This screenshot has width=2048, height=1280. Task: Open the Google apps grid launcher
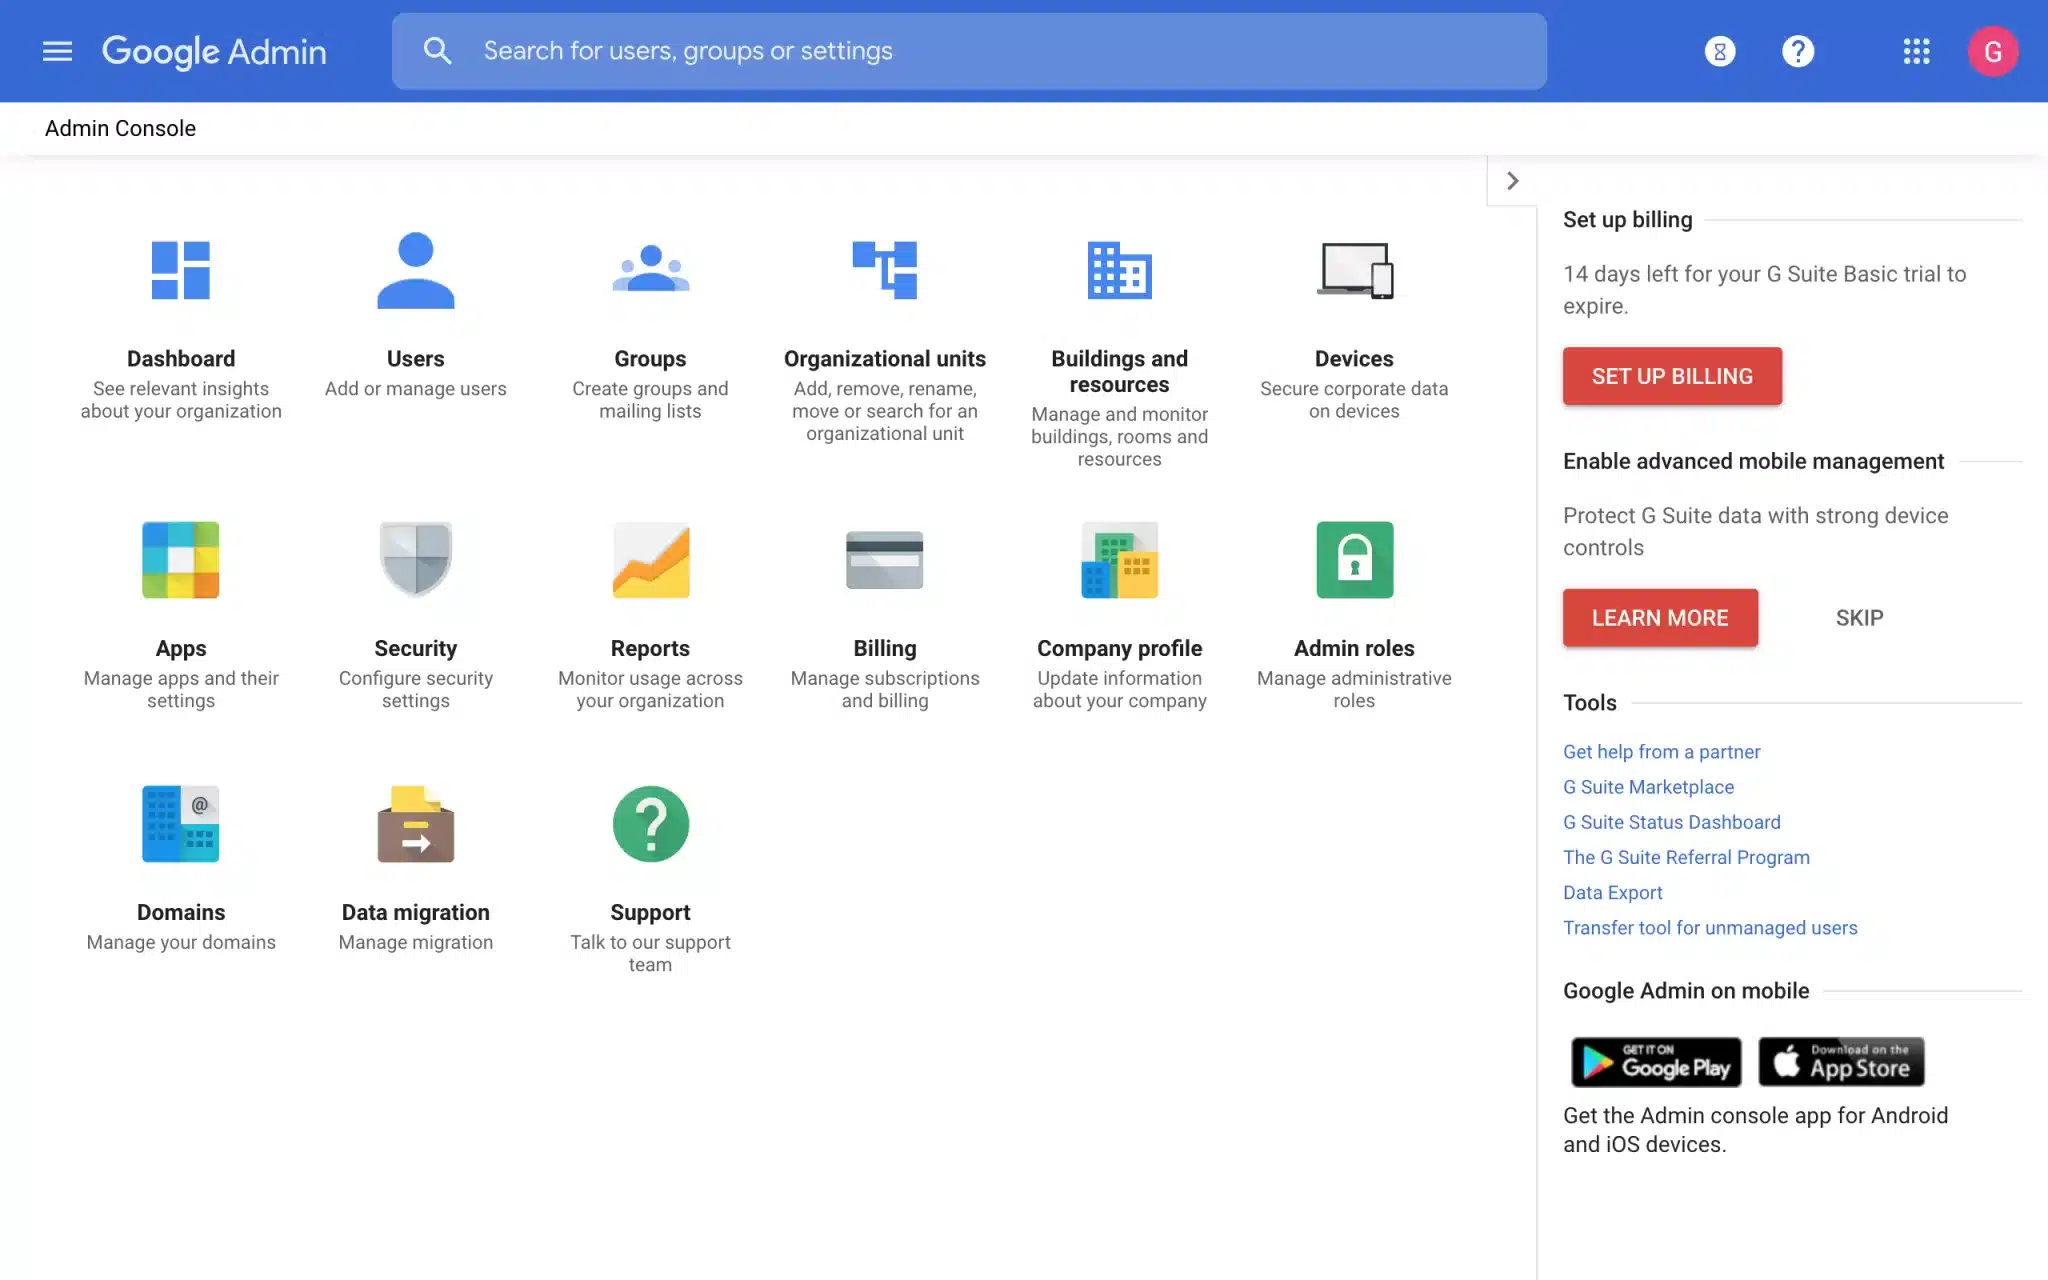[x=1916, y=51]
